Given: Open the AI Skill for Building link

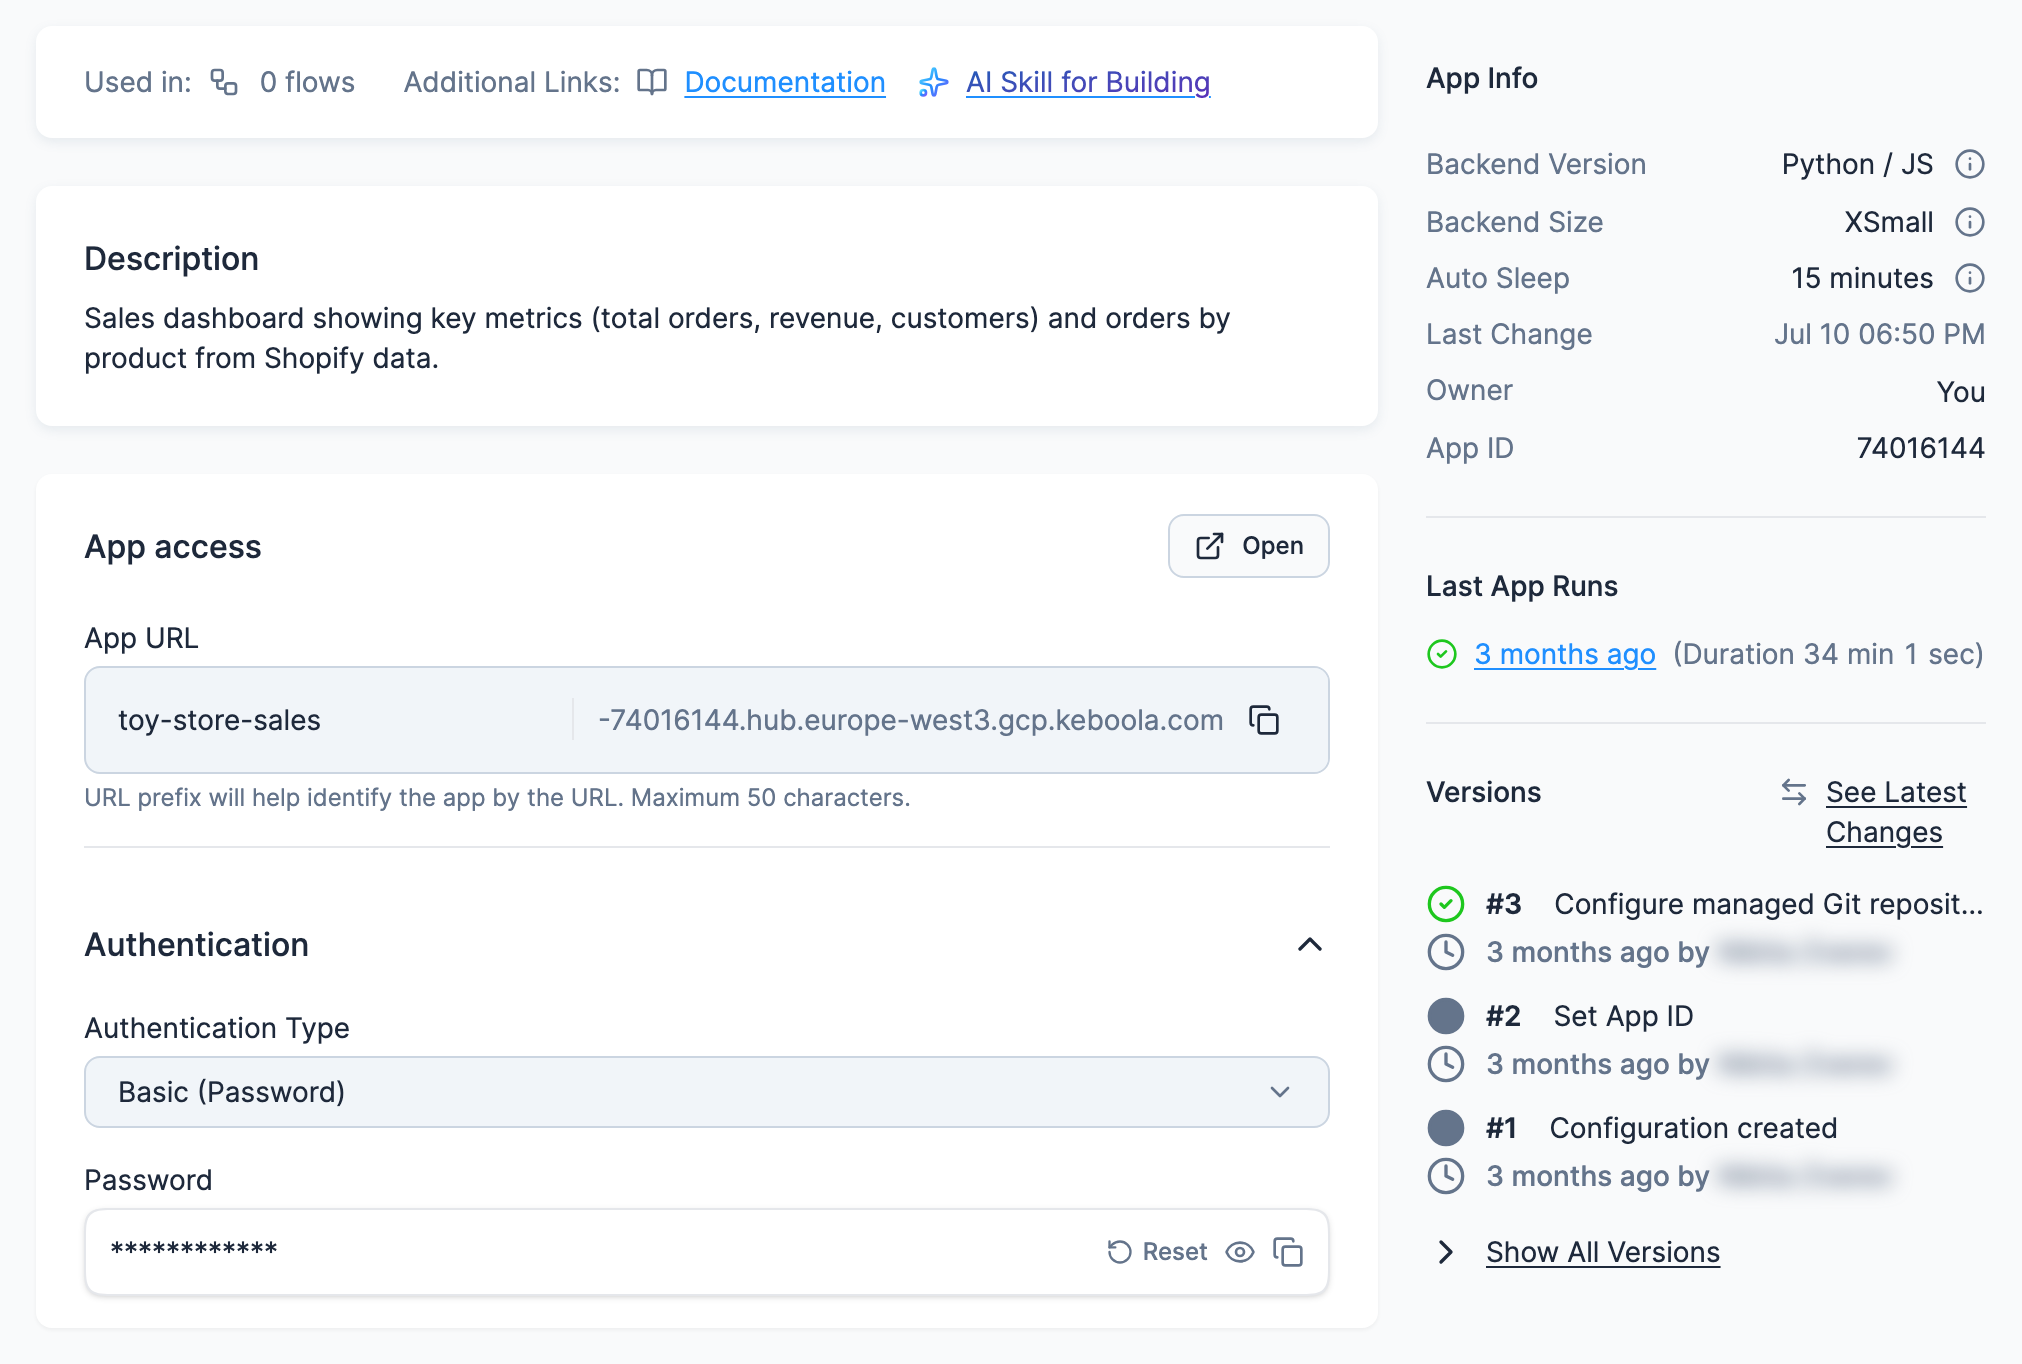Looking at the screenshot, I should tap(1088, 82).
